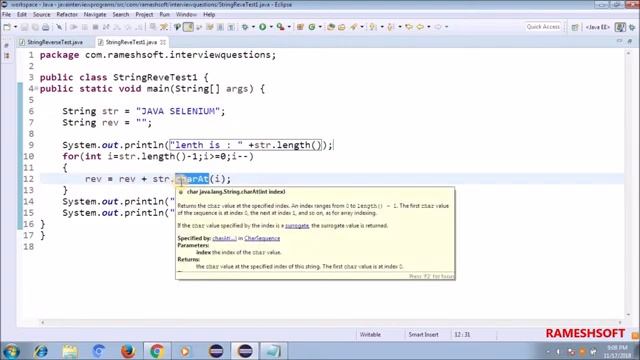
Task: Click the New Java Package icon
Action: tap(300, 27)
